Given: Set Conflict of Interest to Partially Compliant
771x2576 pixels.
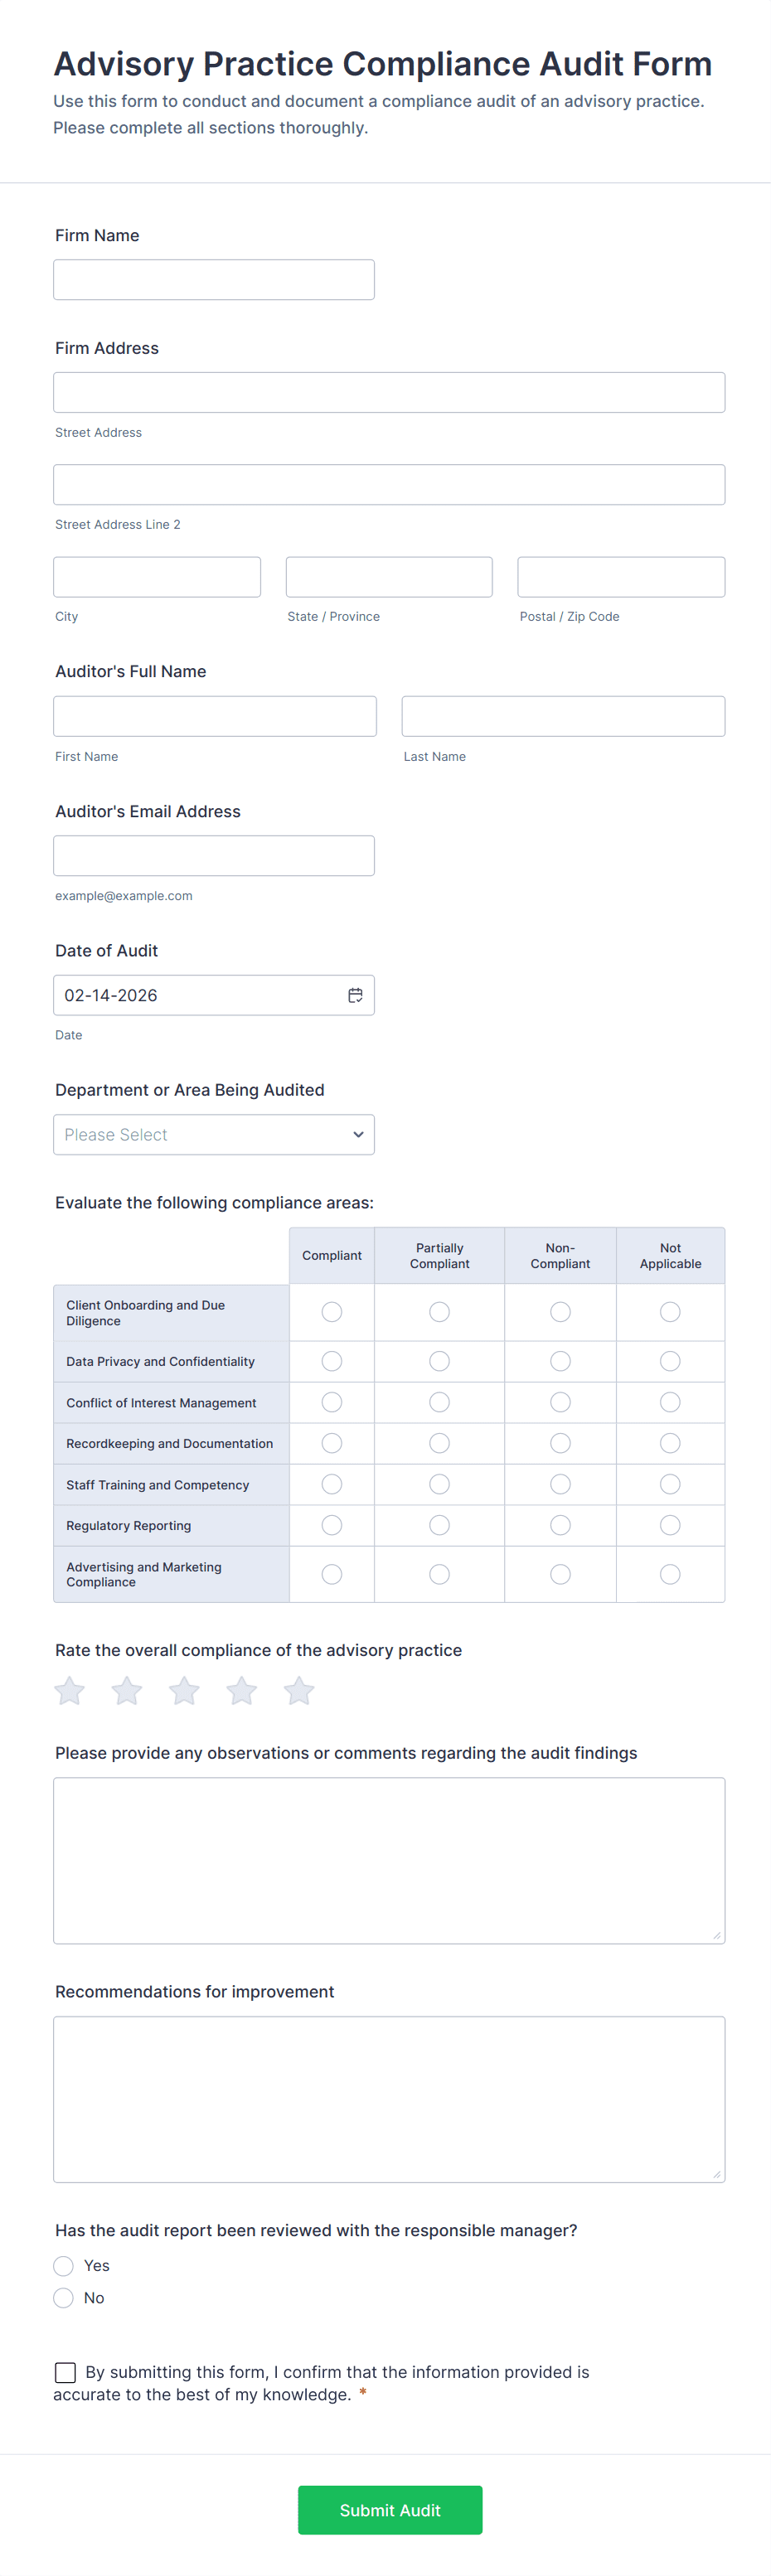Looking at the screenshot, I should coord(439,1402).
